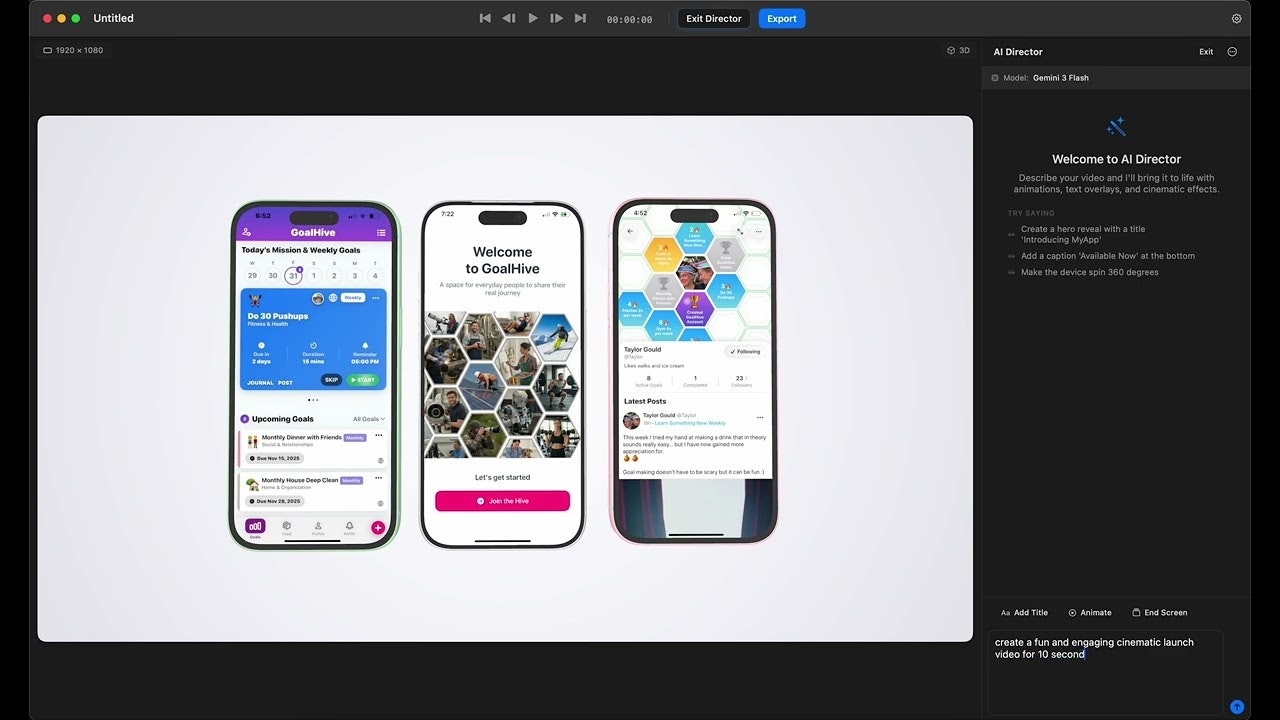Send the prompt with arrow button

click(1237, 707)
